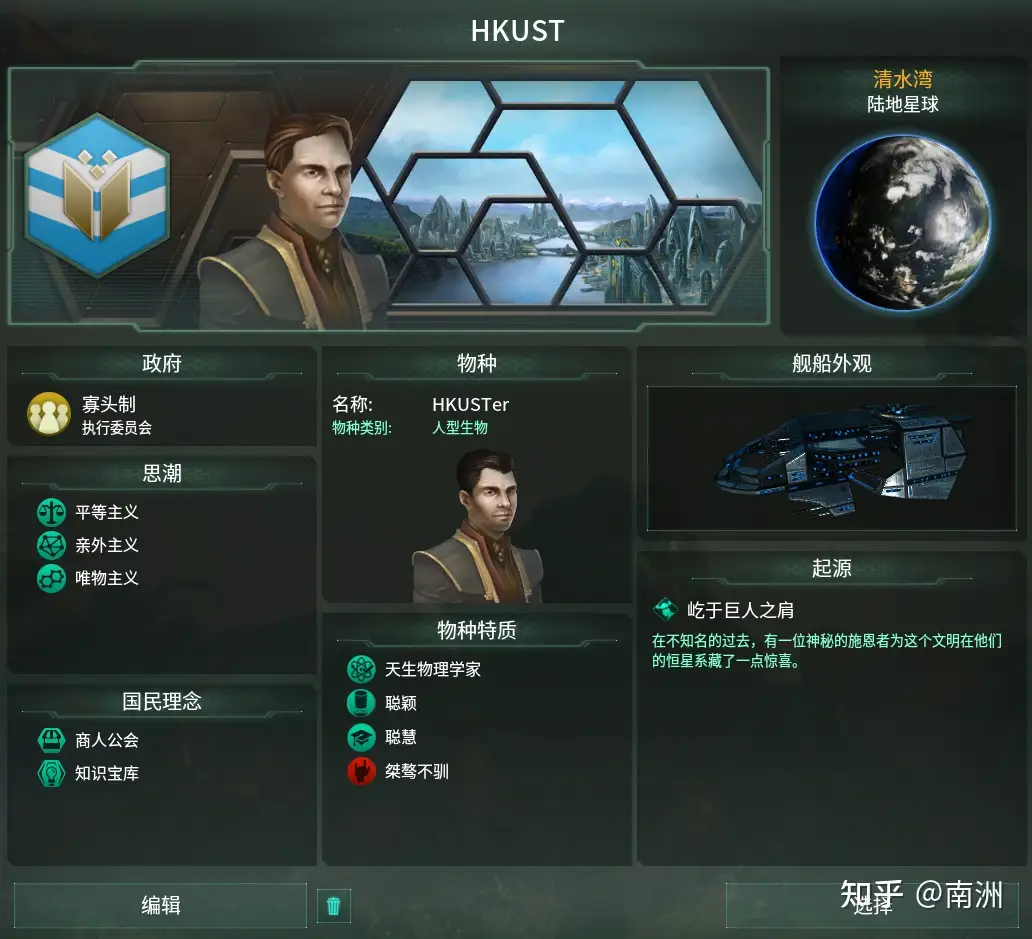This screenshot has height=939, width=1032.
Task: Select the 商人公会 civic icon
Action: 51,740
